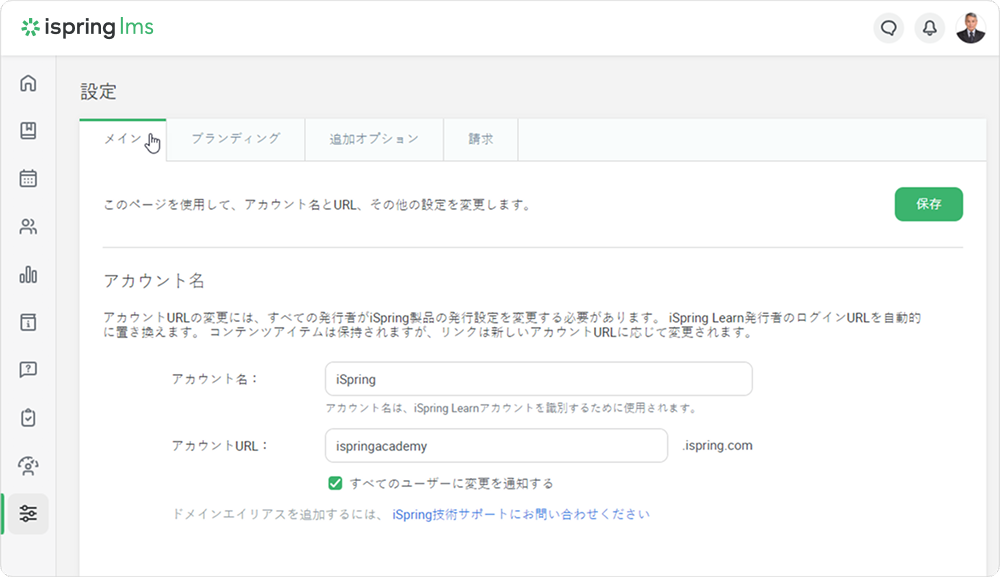1000x577 pixels.
Task: Open the Home icon in sidebar
Action: pos(28,83)
